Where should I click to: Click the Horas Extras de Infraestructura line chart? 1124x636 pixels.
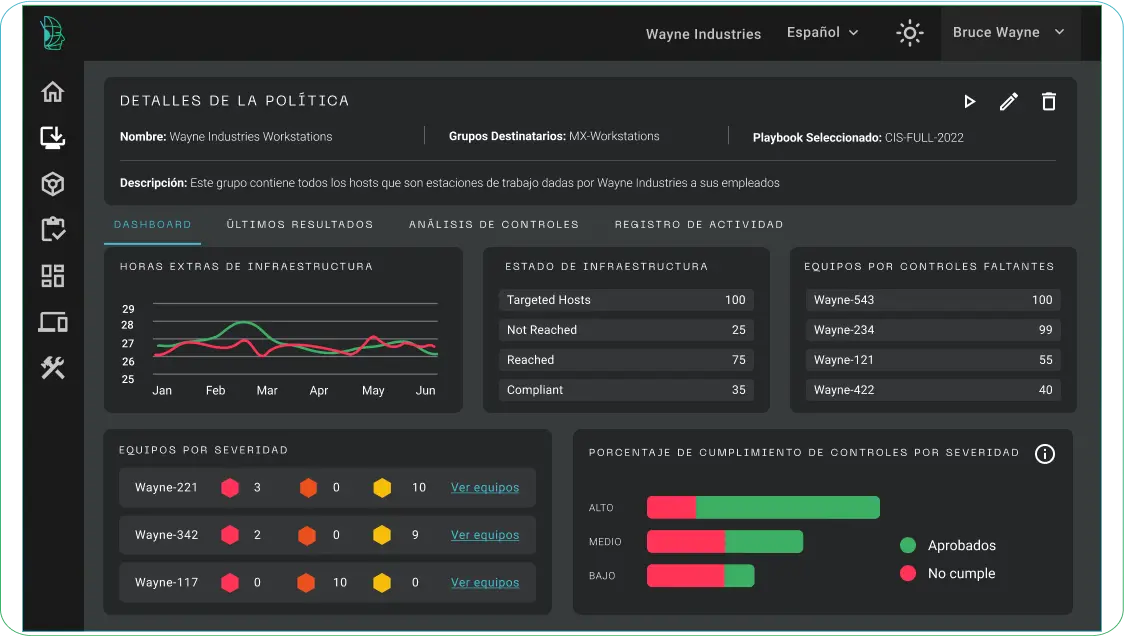coord(295,338)
